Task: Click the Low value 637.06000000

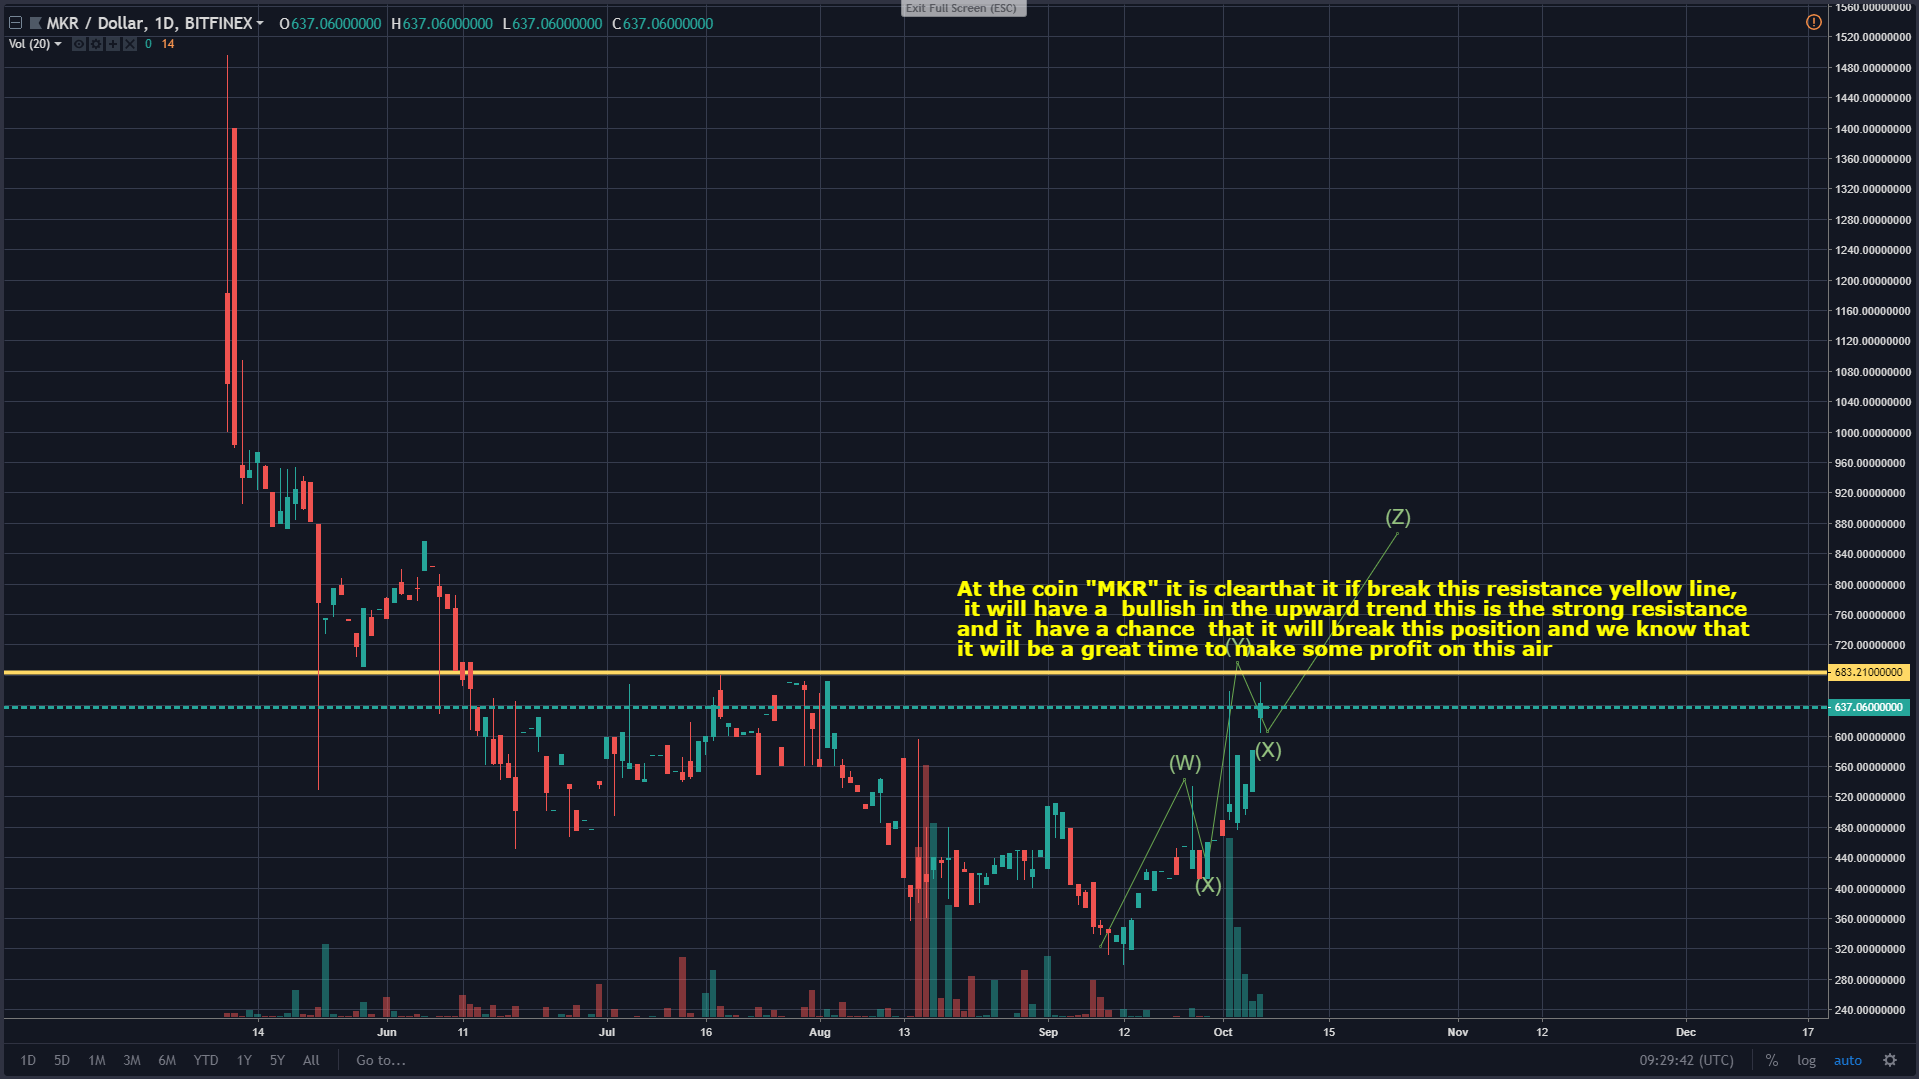Action: tap(557, 23)
